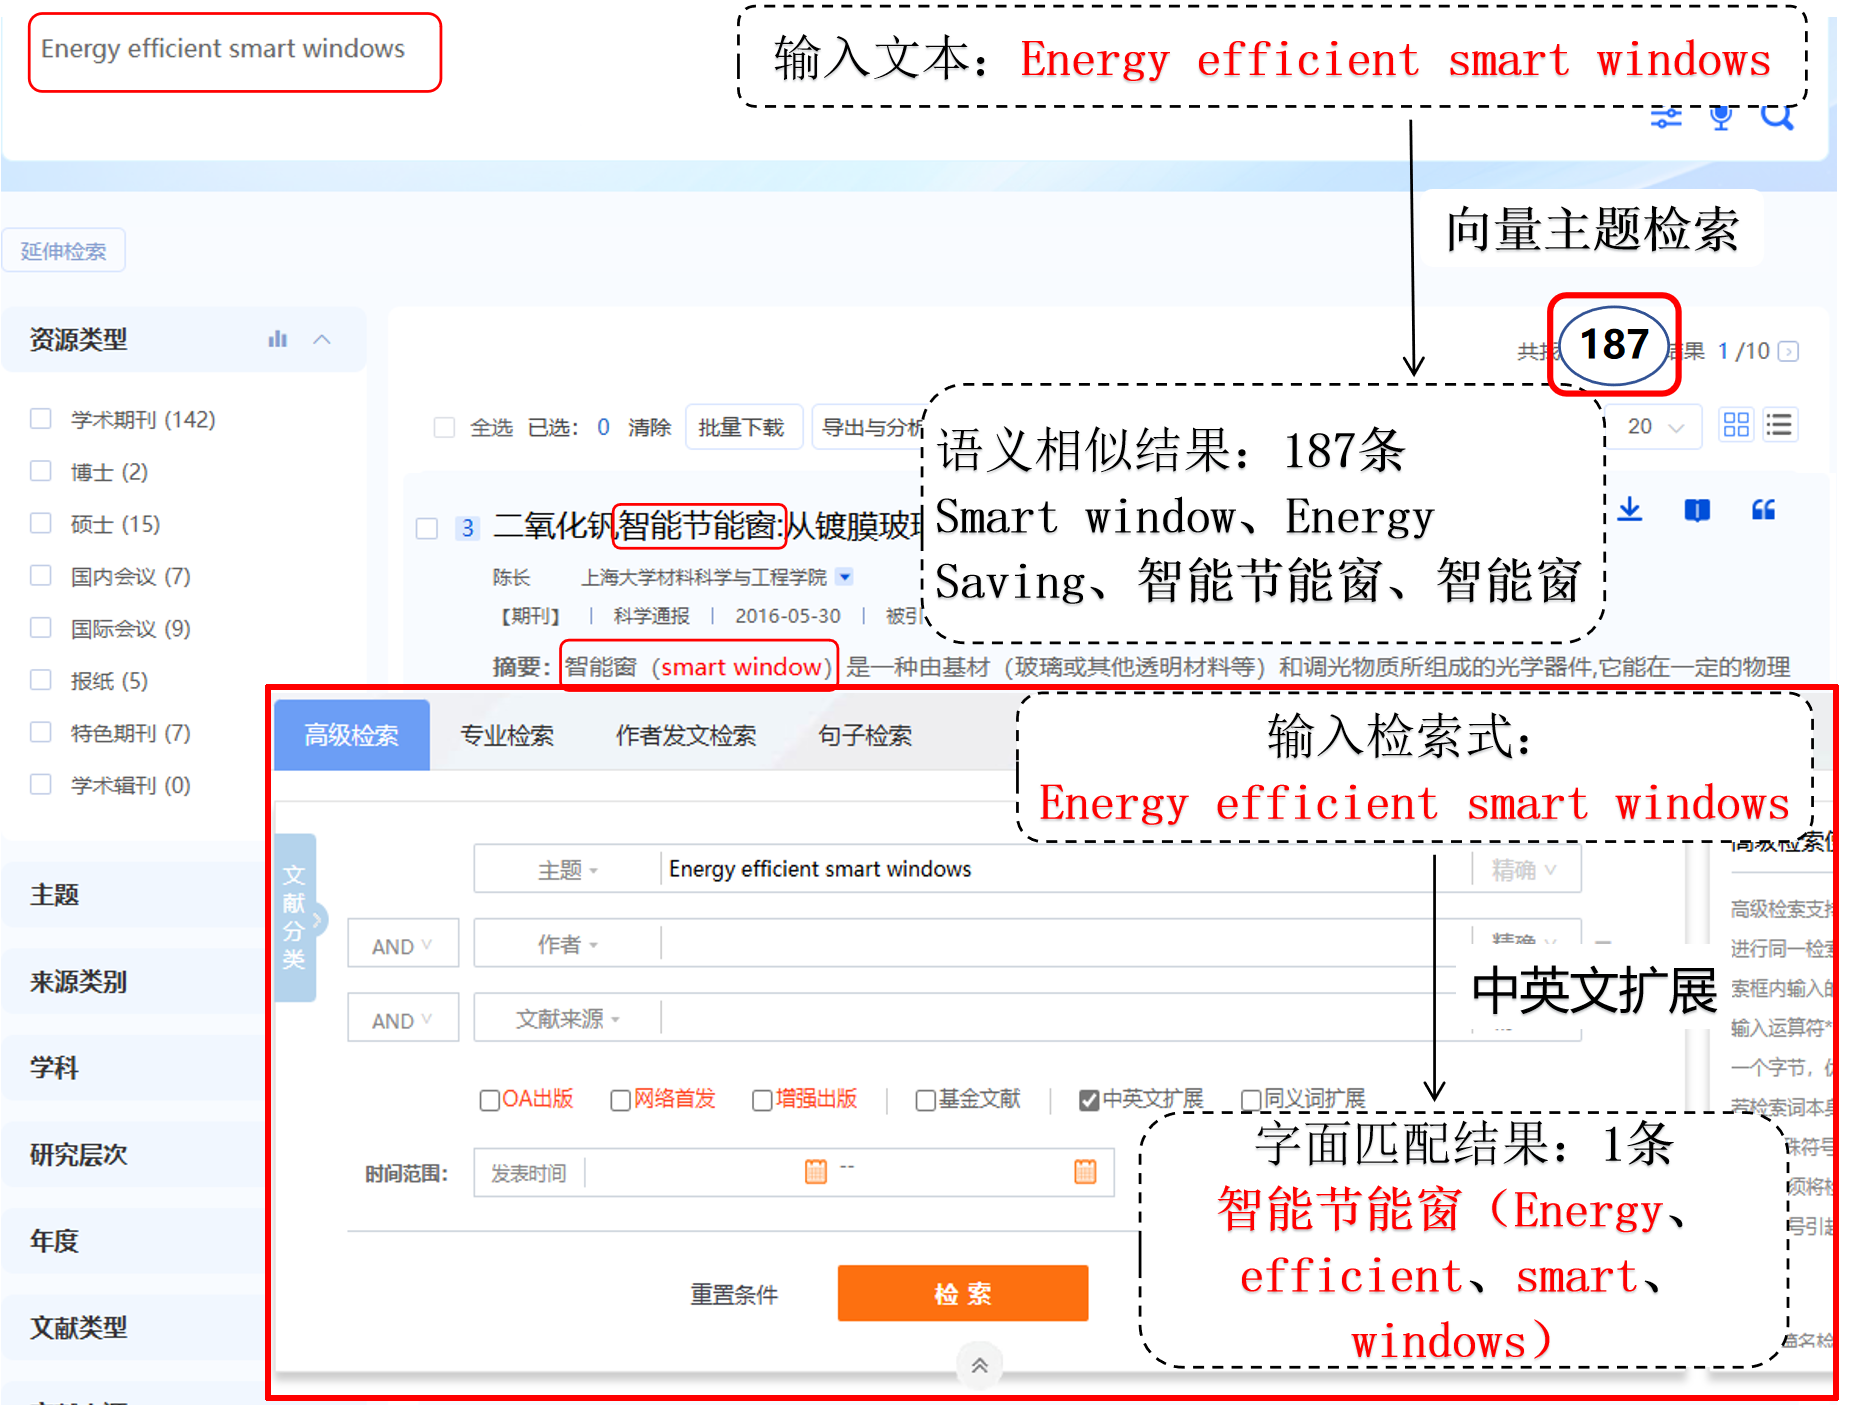The width and height of the screenshot is (1860, 1419).
Task: Click the microphone voice search icon
Action: coord(1721,119)
